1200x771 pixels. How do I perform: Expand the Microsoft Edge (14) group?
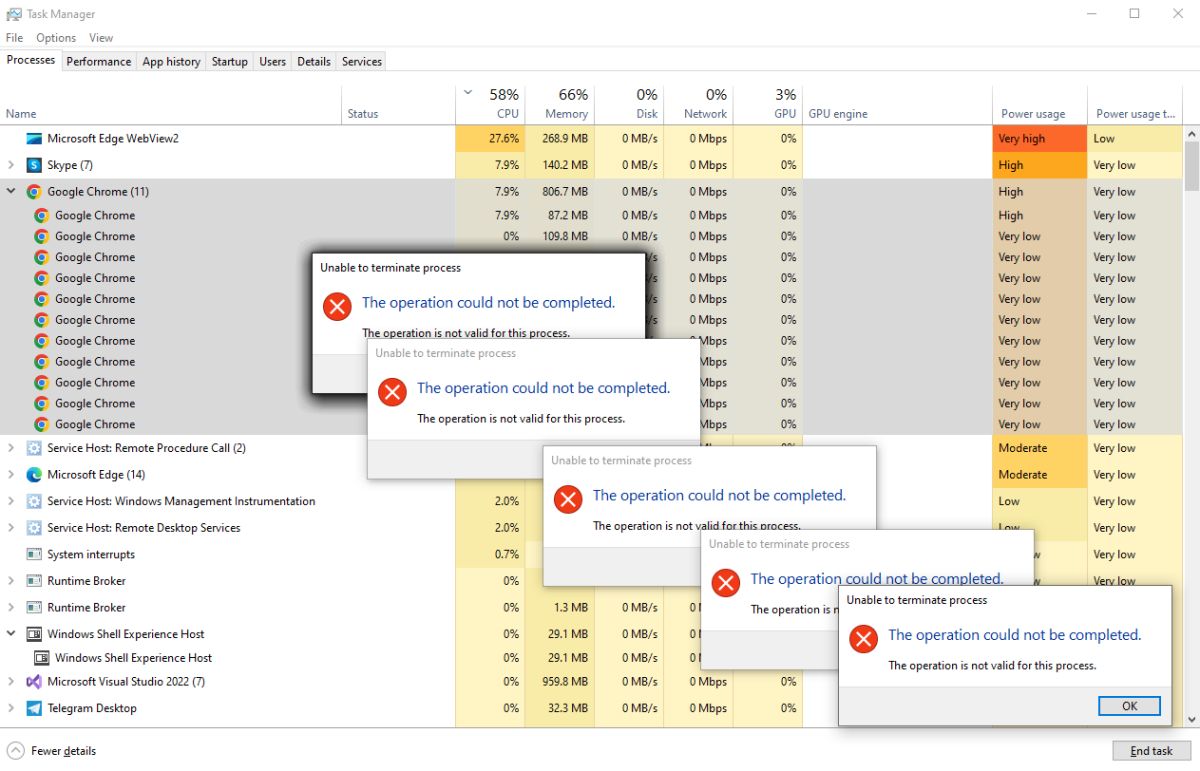(11, 474)
